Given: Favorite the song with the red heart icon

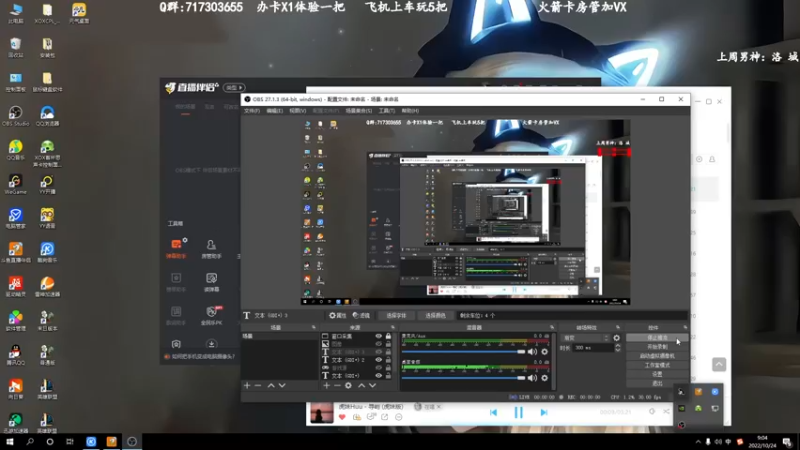Looking at the screenshot, I should point(342,417).
